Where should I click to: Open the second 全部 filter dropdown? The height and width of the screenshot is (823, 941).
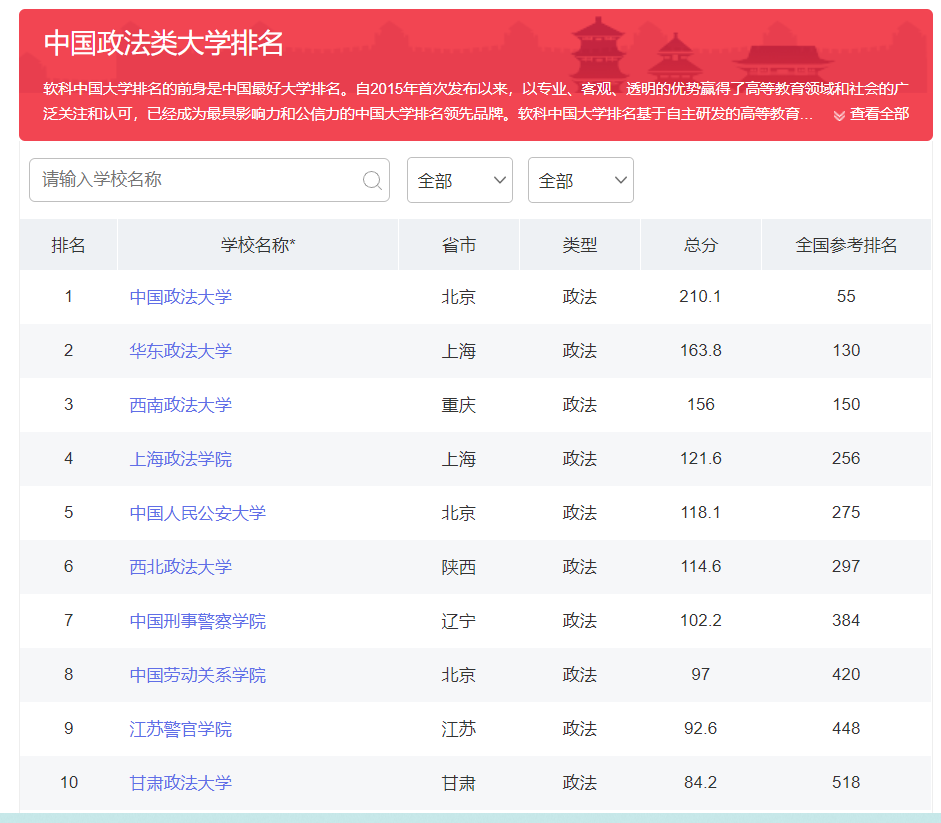[x=580, y=180]
